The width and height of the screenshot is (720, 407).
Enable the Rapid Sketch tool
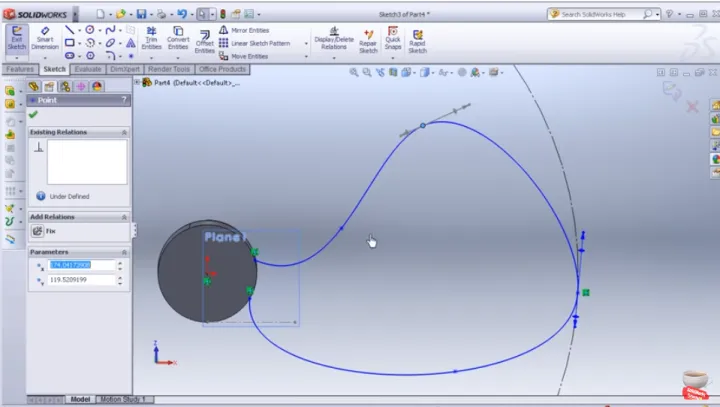pos(417,37)
